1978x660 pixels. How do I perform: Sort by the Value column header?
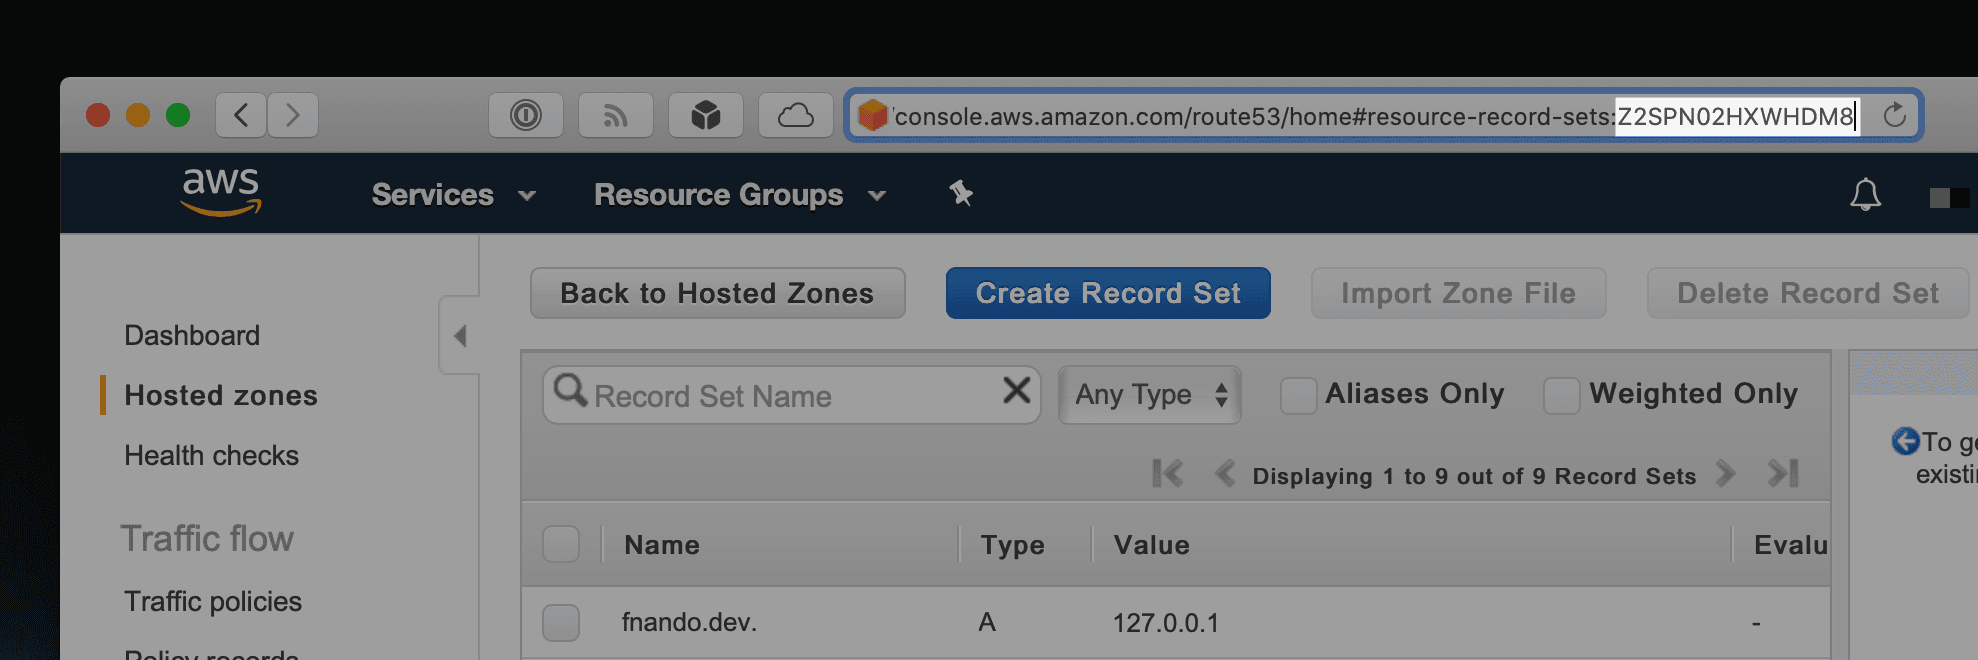point(1152,545)
